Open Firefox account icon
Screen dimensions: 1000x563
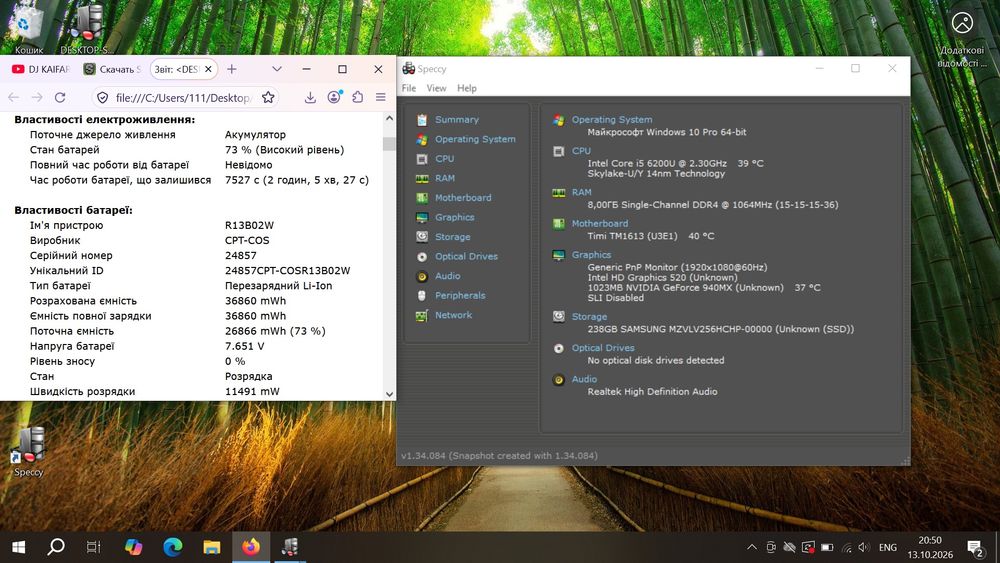coord(334,97)
